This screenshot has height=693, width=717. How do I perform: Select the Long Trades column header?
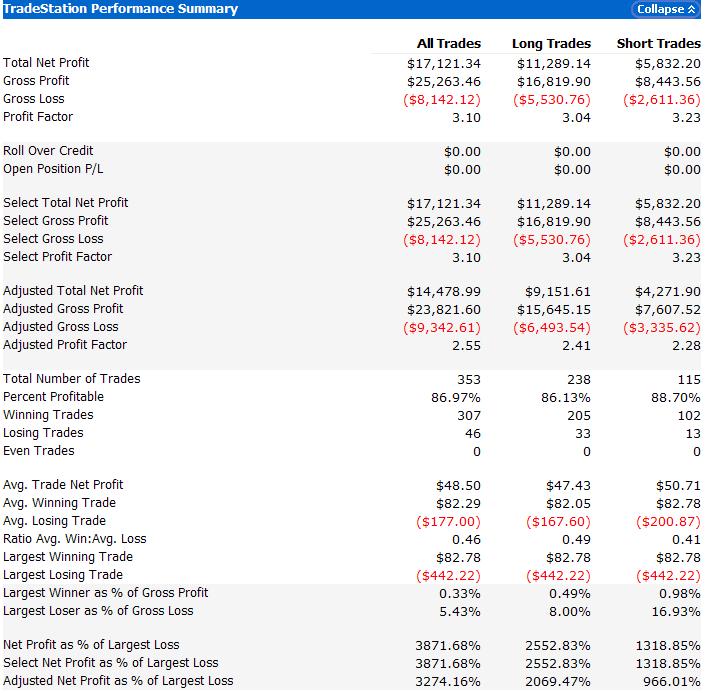click(551, 43)
